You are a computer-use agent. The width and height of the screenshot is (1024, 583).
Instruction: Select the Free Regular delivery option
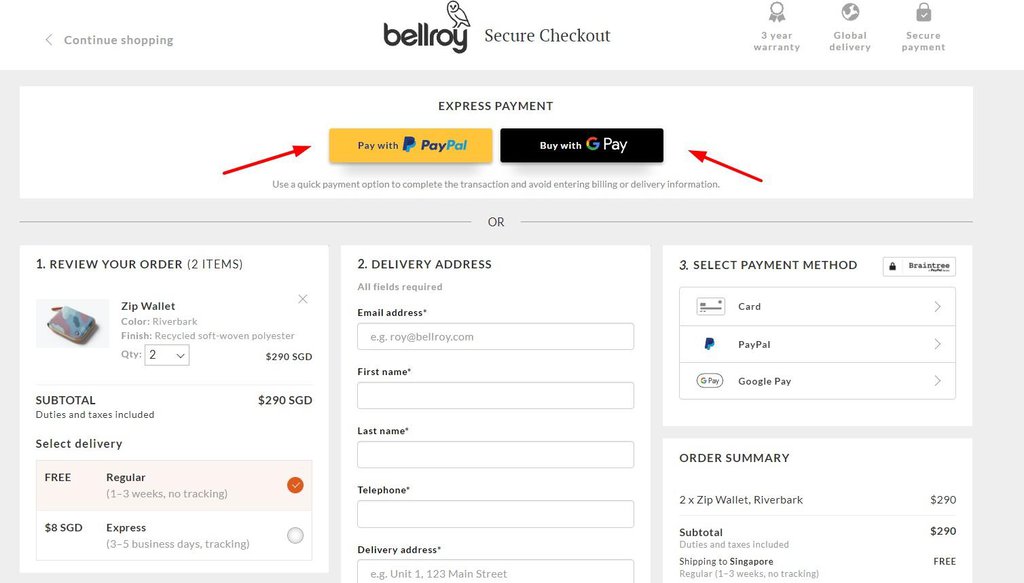pos(295,484)
